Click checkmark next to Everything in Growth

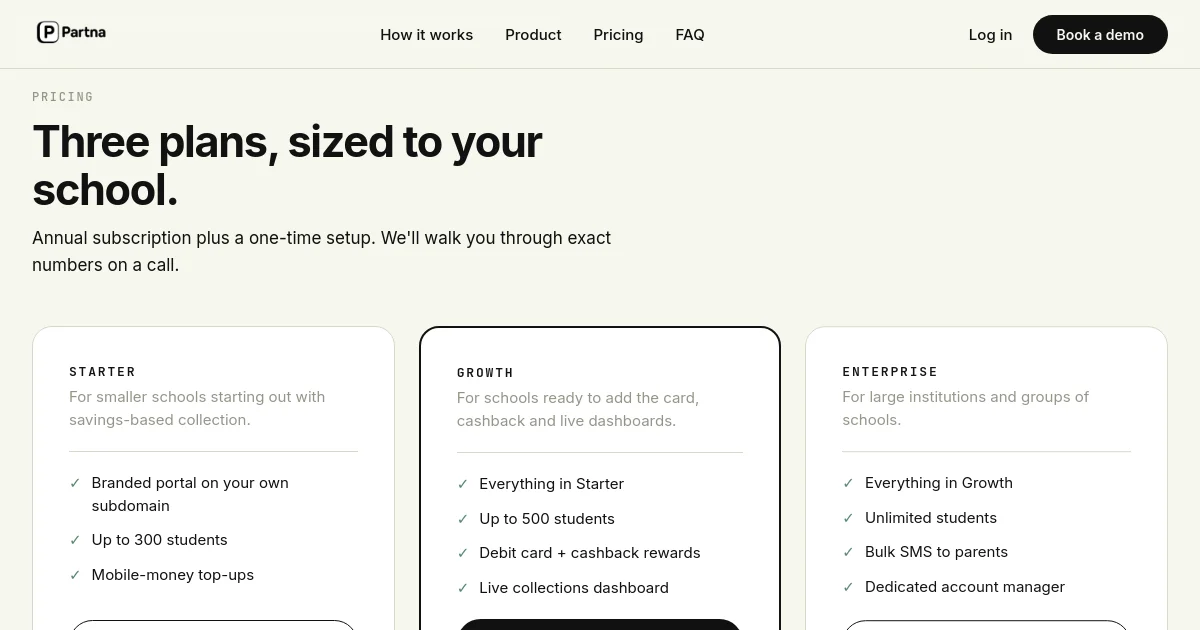[848, 483]
